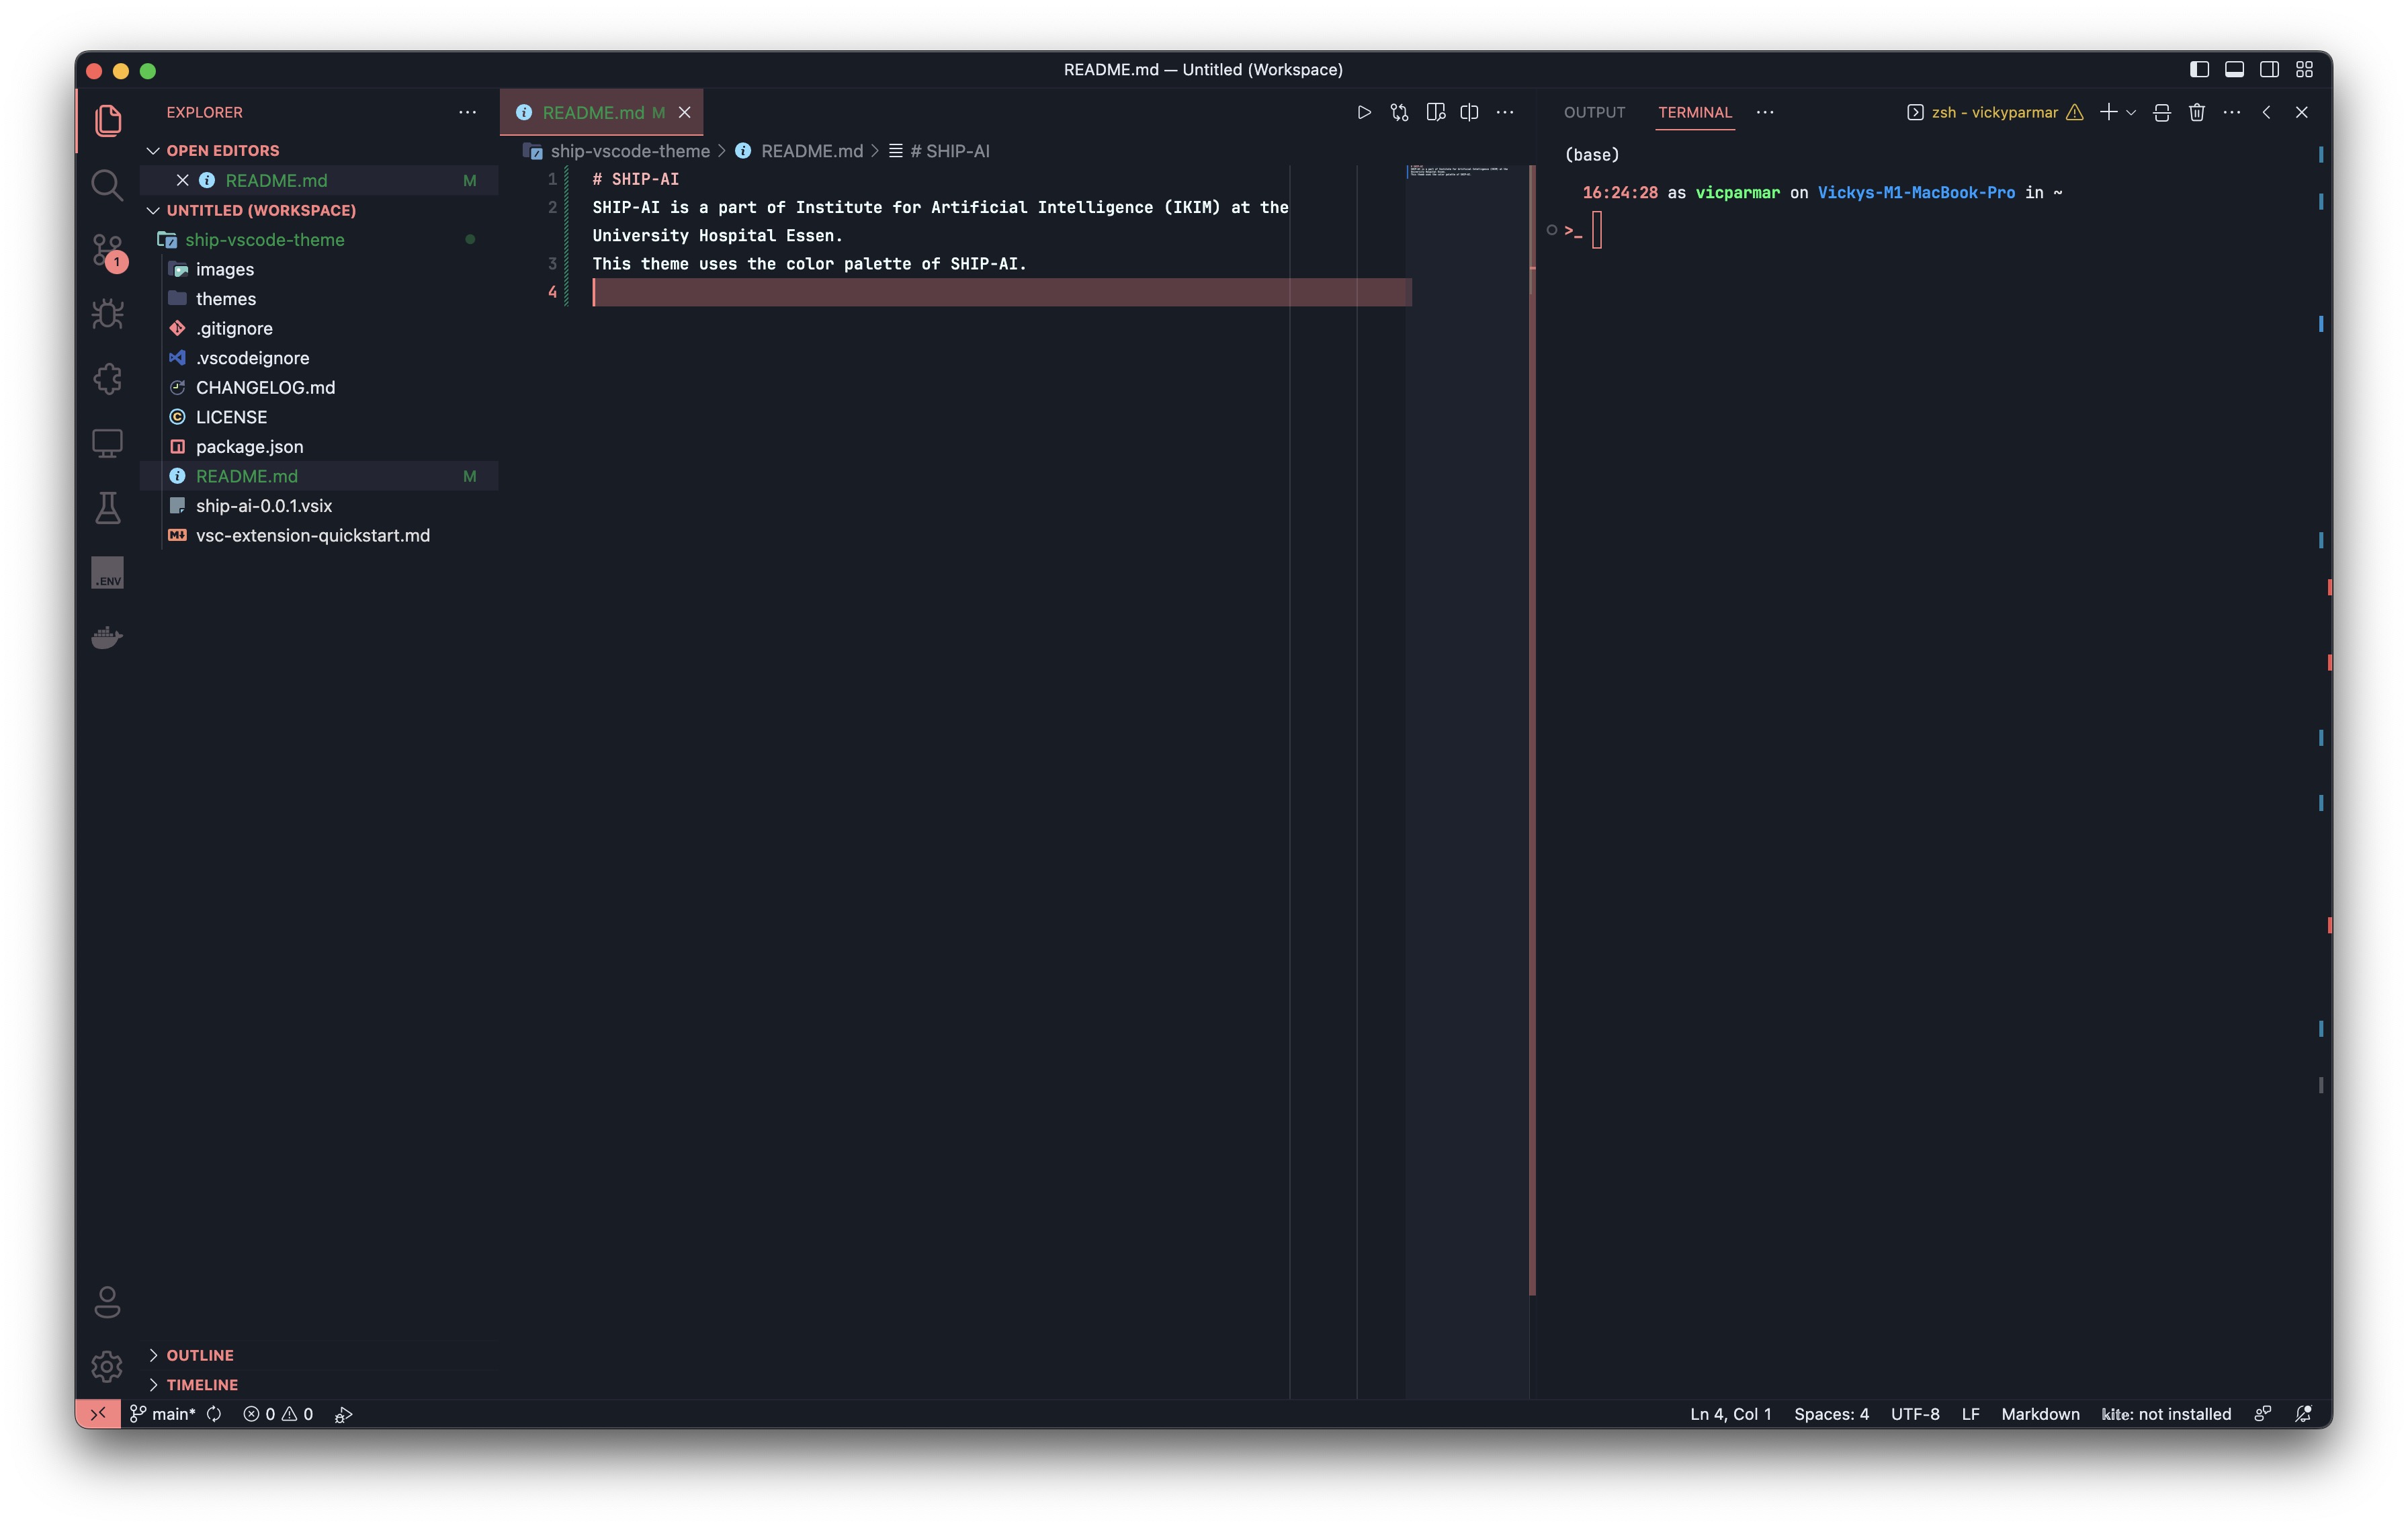
Task: Open the Testing flask view
Action: [x=107, y=508]
